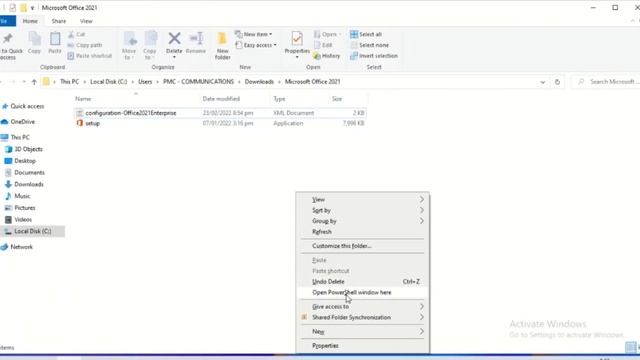Switch to the Home ribbon tab
Image resolution: width=640 pixels, height=360 pixels.
30,21
